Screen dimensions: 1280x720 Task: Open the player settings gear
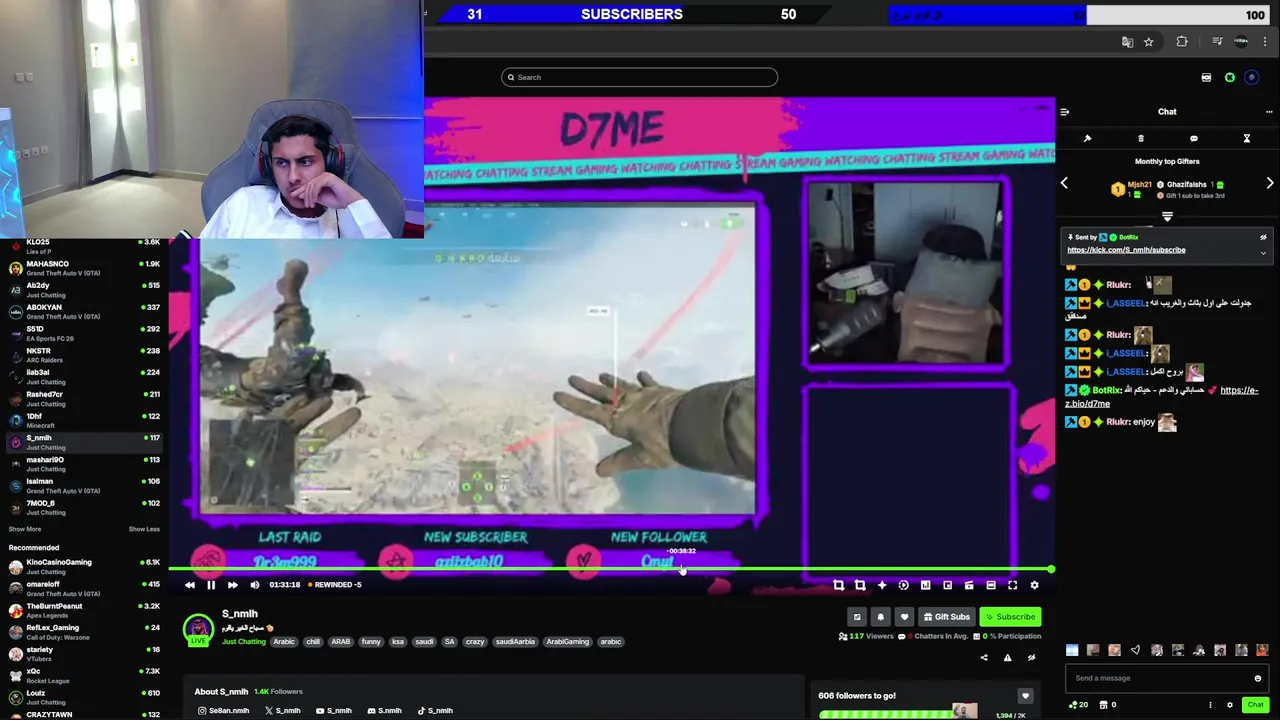click(x=1034, y=585)
